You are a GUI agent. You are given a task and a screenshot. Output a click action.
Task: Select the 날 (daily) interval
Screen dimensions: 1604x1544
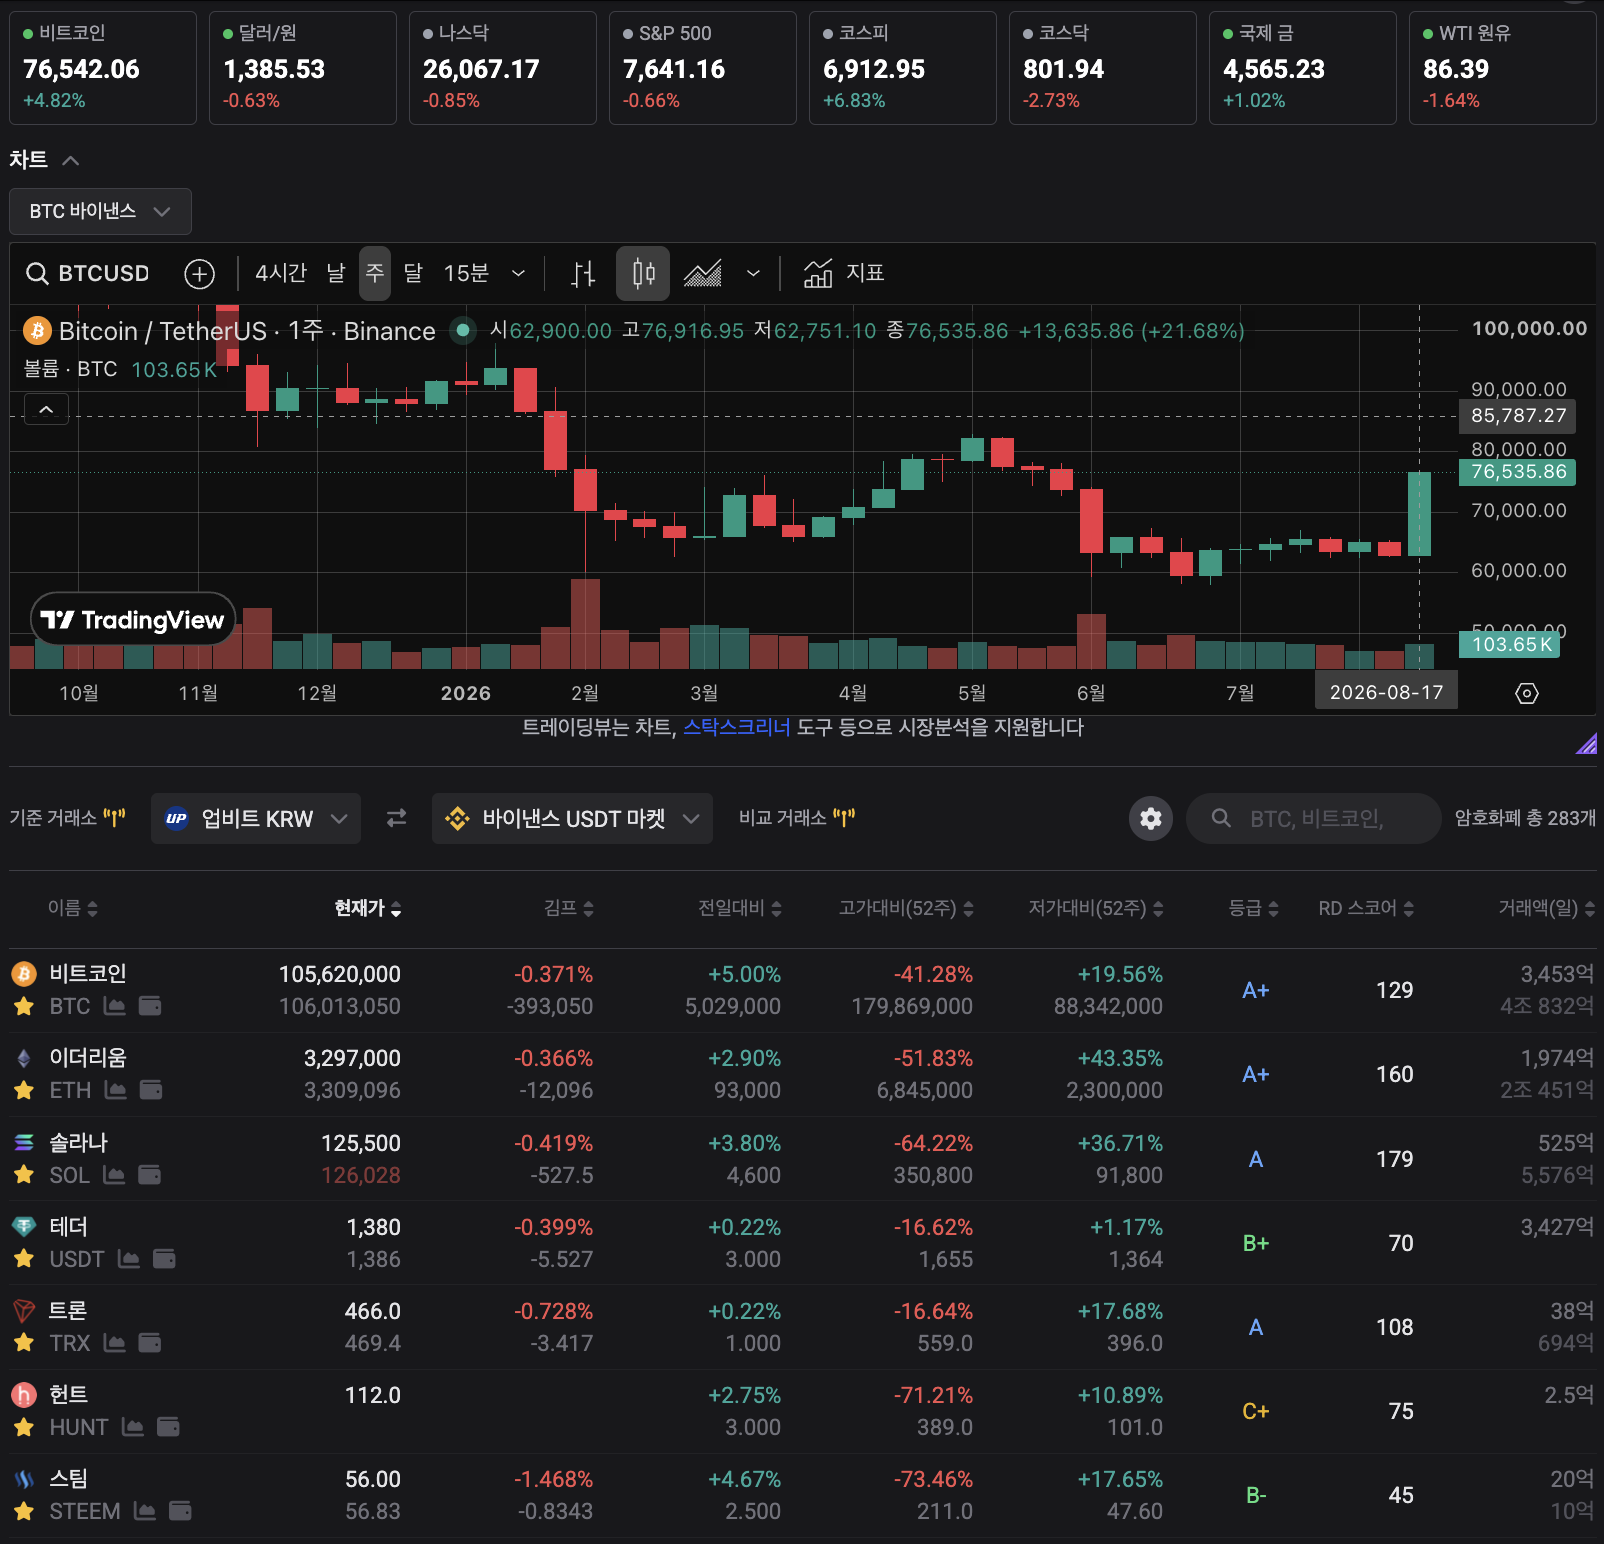click(x=336, y=273)
